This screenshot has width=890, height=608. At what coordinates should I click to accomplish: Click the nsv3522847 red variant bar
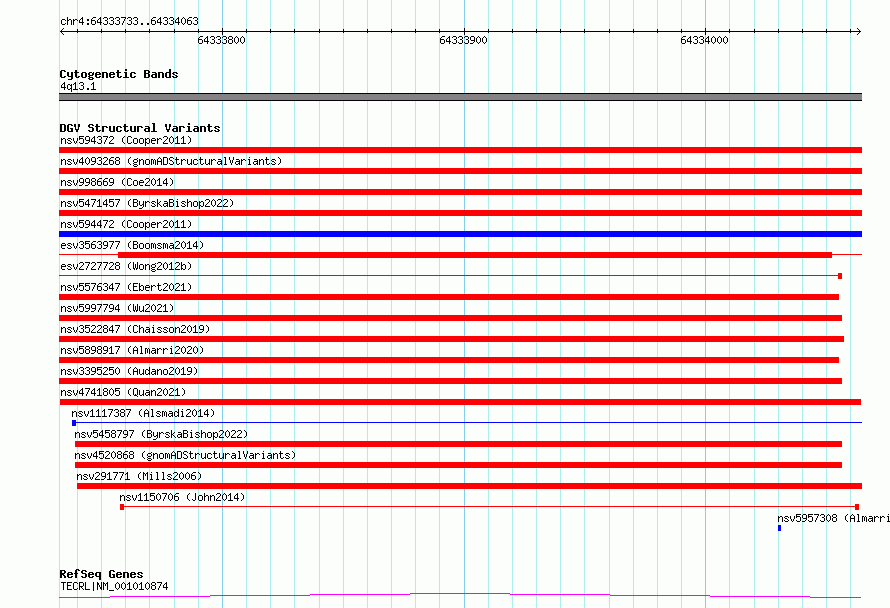click(451, 339)
